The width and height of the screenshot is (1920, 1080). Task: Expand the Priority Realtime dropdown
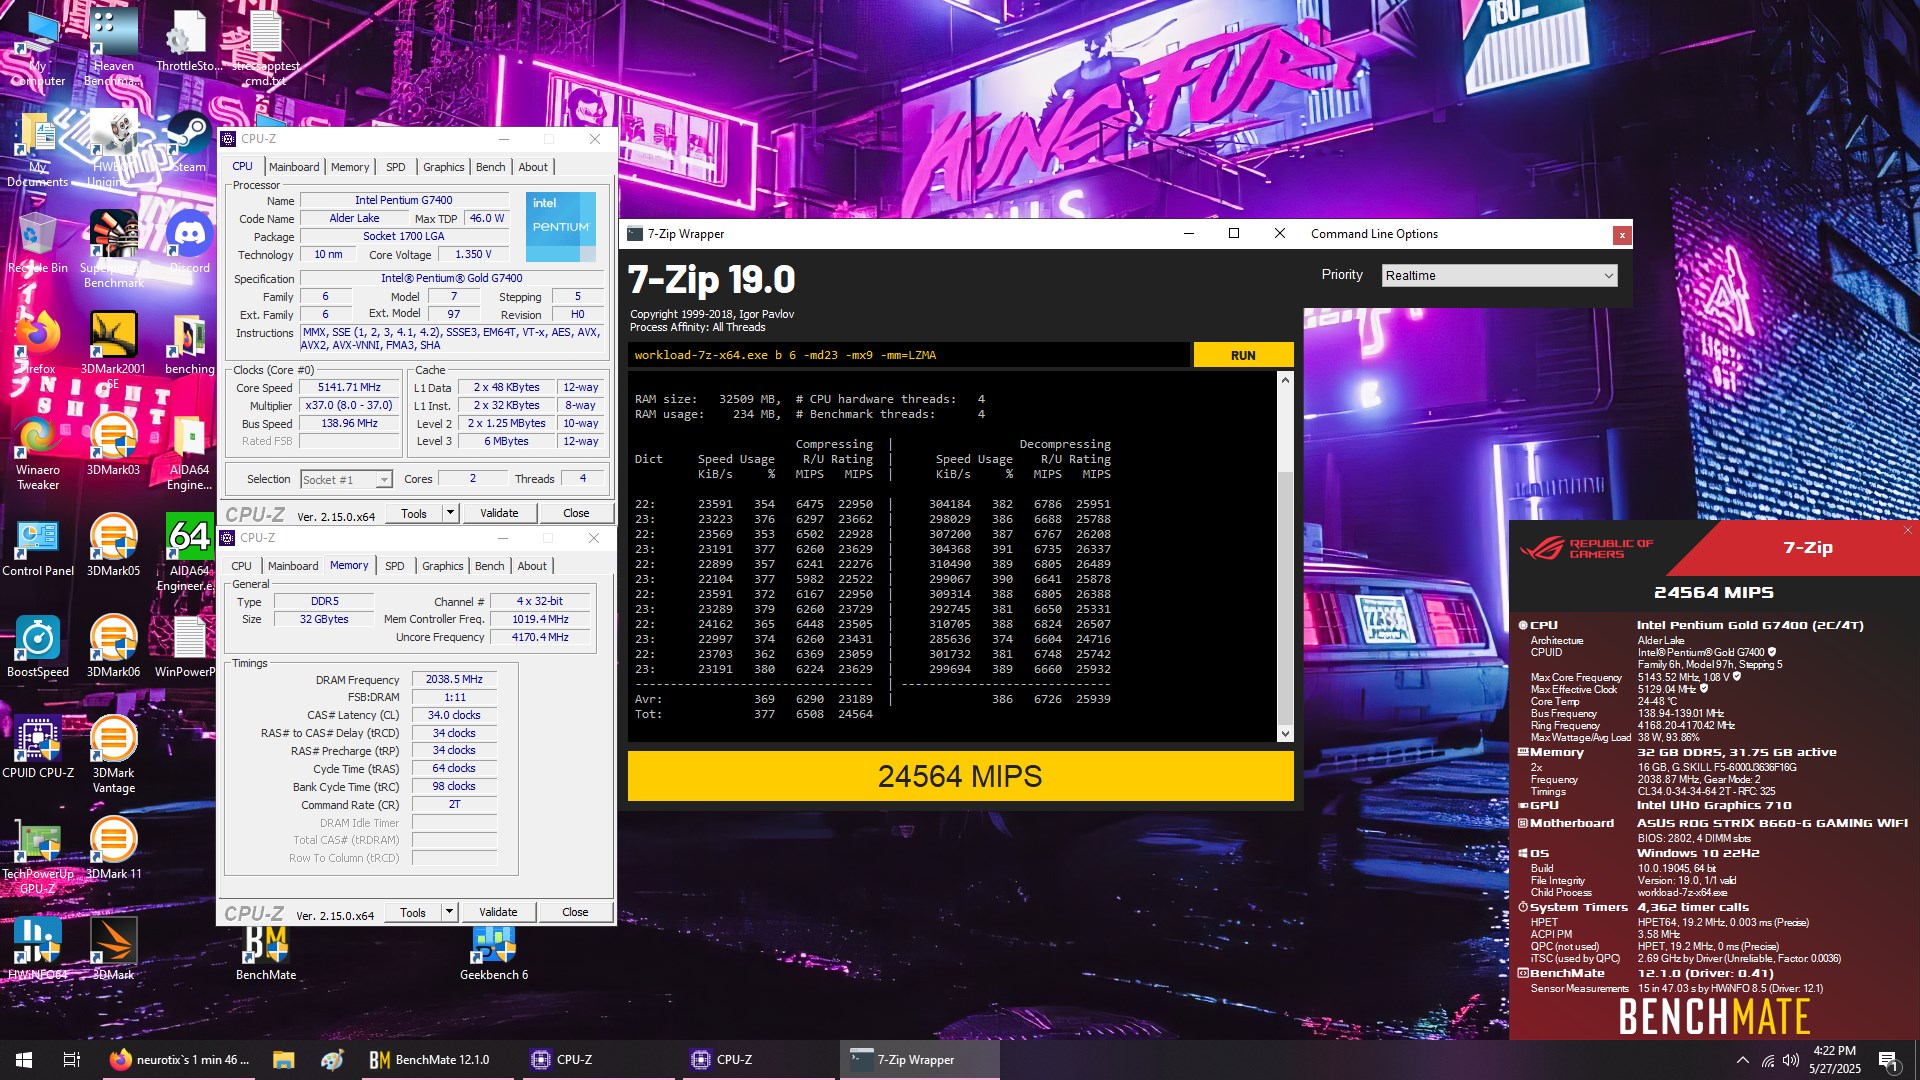click(x=1499, y=275)
